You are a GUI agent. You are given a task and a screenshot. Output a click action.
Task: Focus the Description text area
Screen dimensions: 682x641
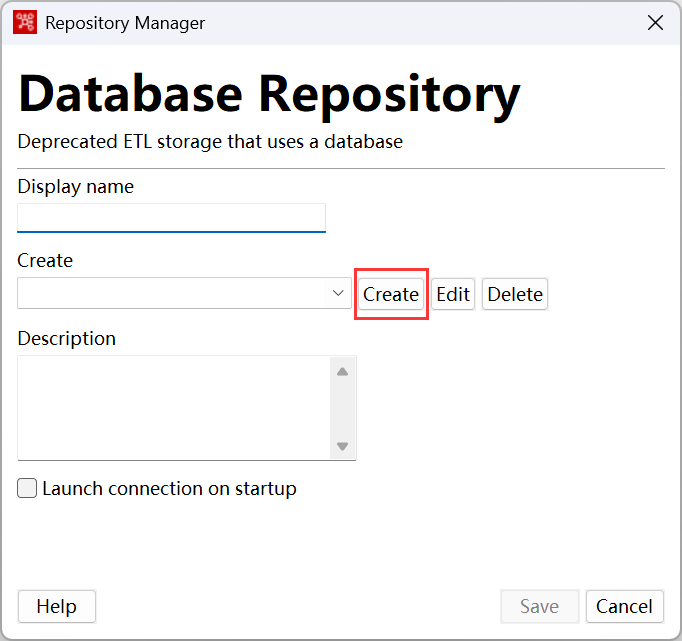(174, 408)
